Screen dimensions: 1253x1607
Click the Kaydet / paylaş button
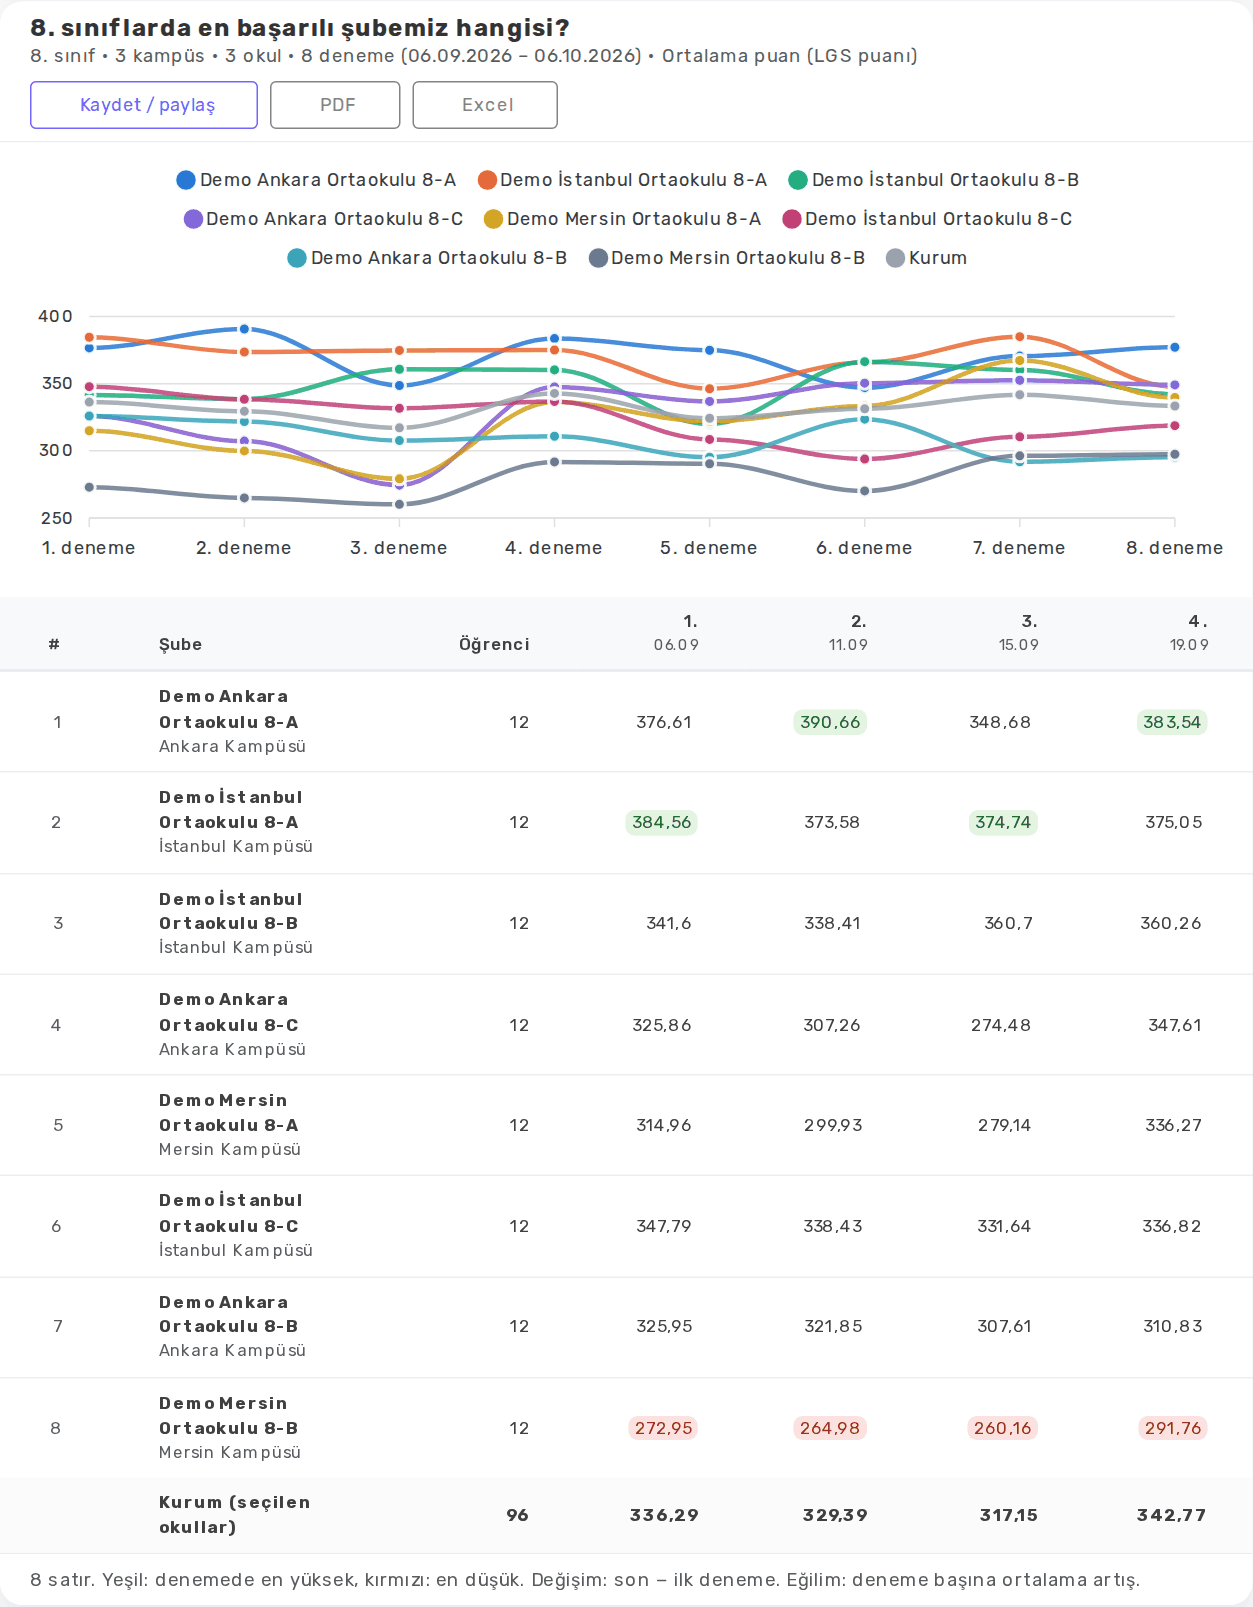coord(144,105)
